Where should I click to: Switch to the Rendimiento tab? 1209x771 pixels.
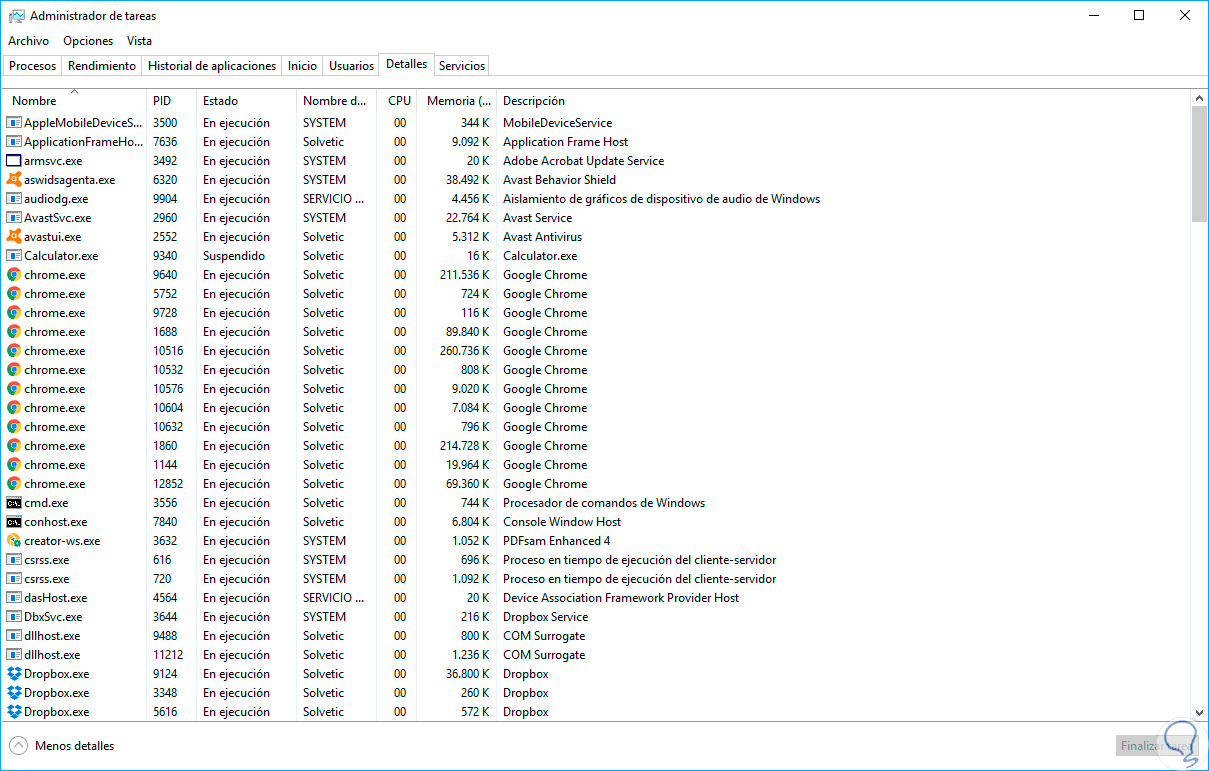click(102, 66)
